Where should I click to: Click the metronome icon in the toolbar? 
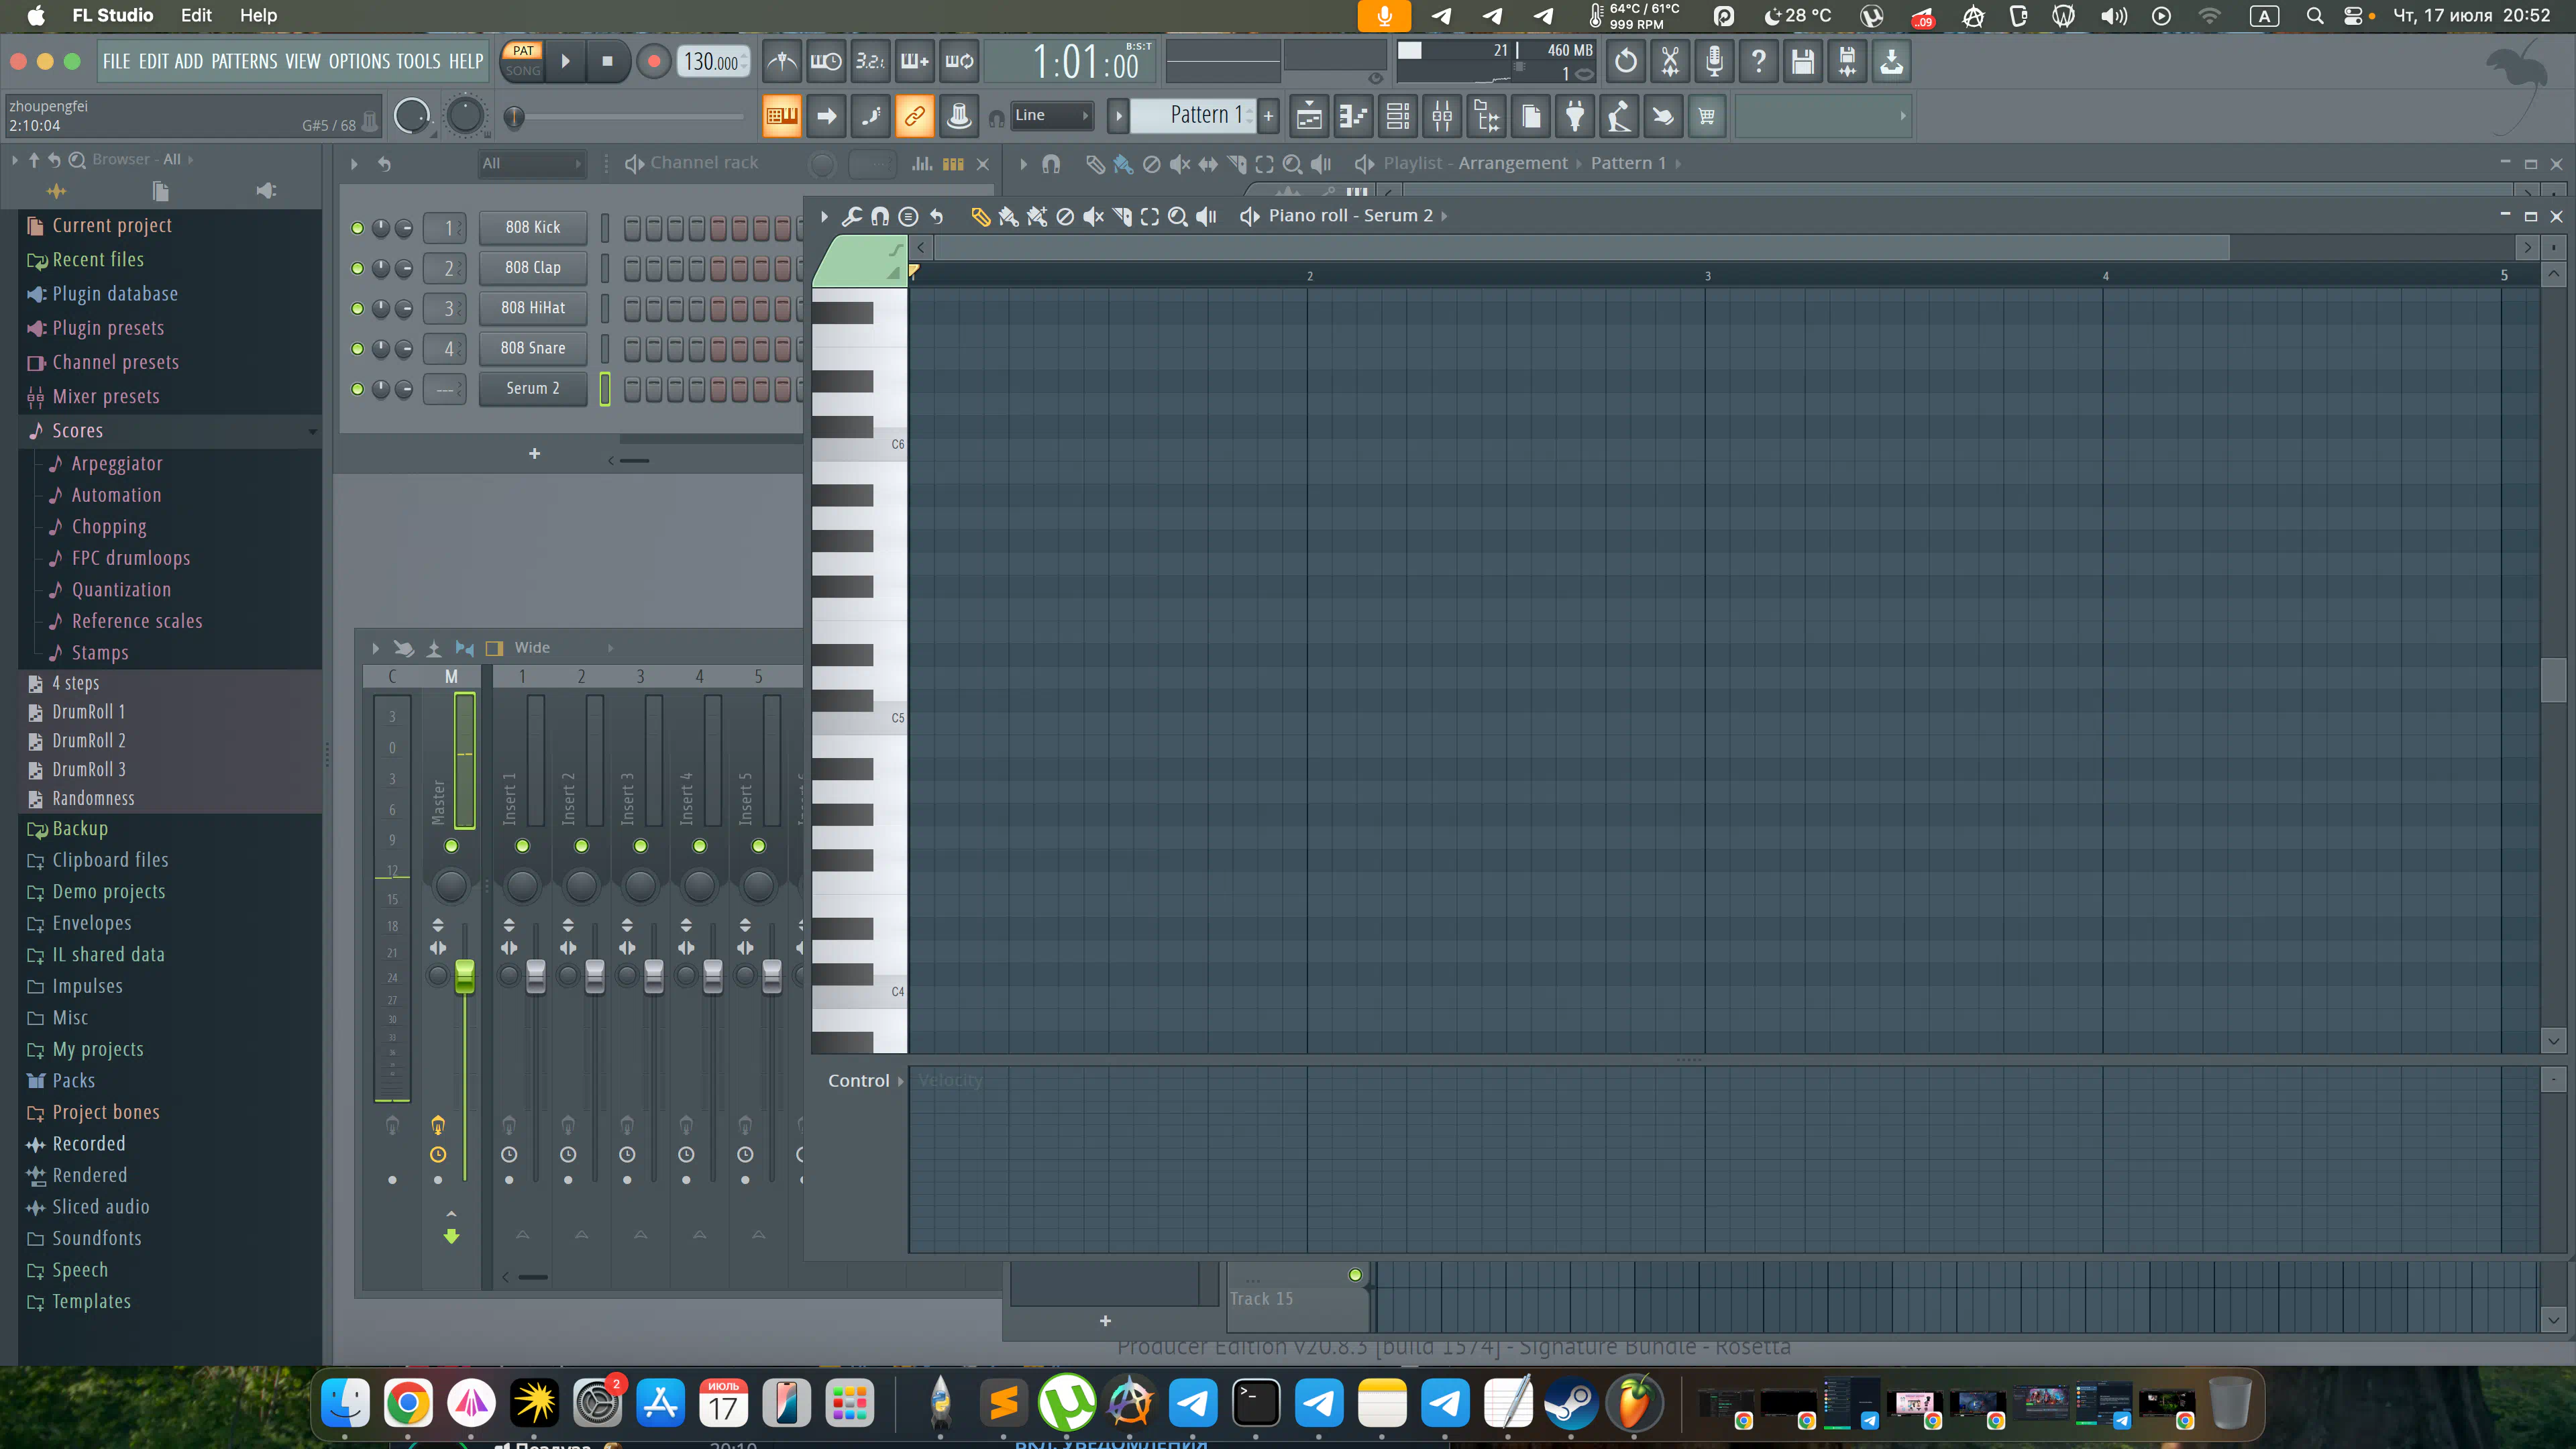click(x=781, y=61)
